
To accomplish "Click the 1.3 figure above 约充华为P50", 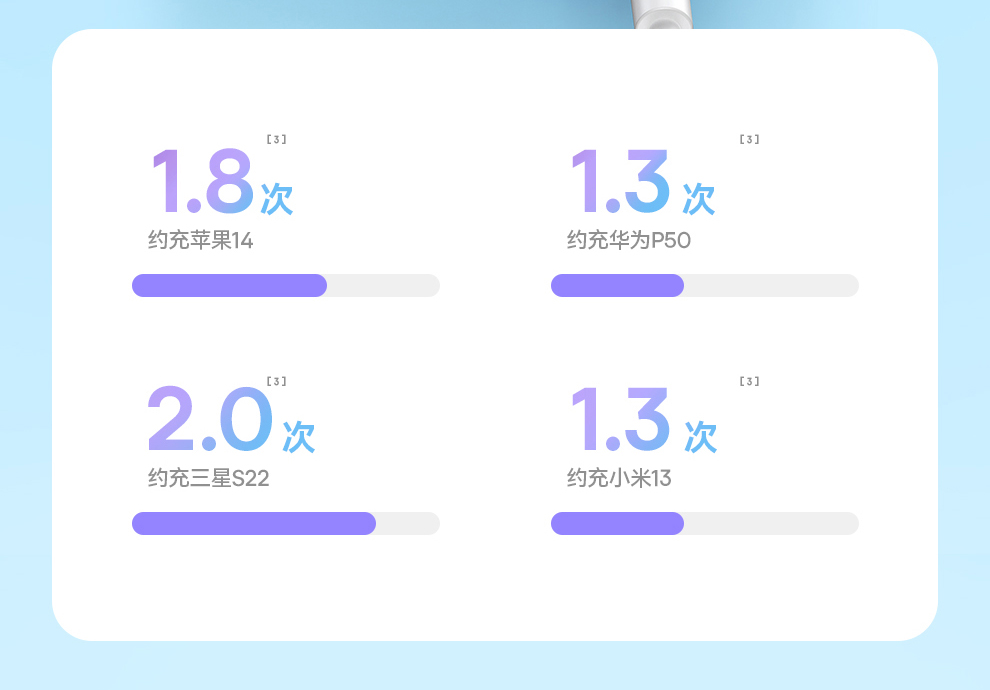I will (x=620, y=182).
